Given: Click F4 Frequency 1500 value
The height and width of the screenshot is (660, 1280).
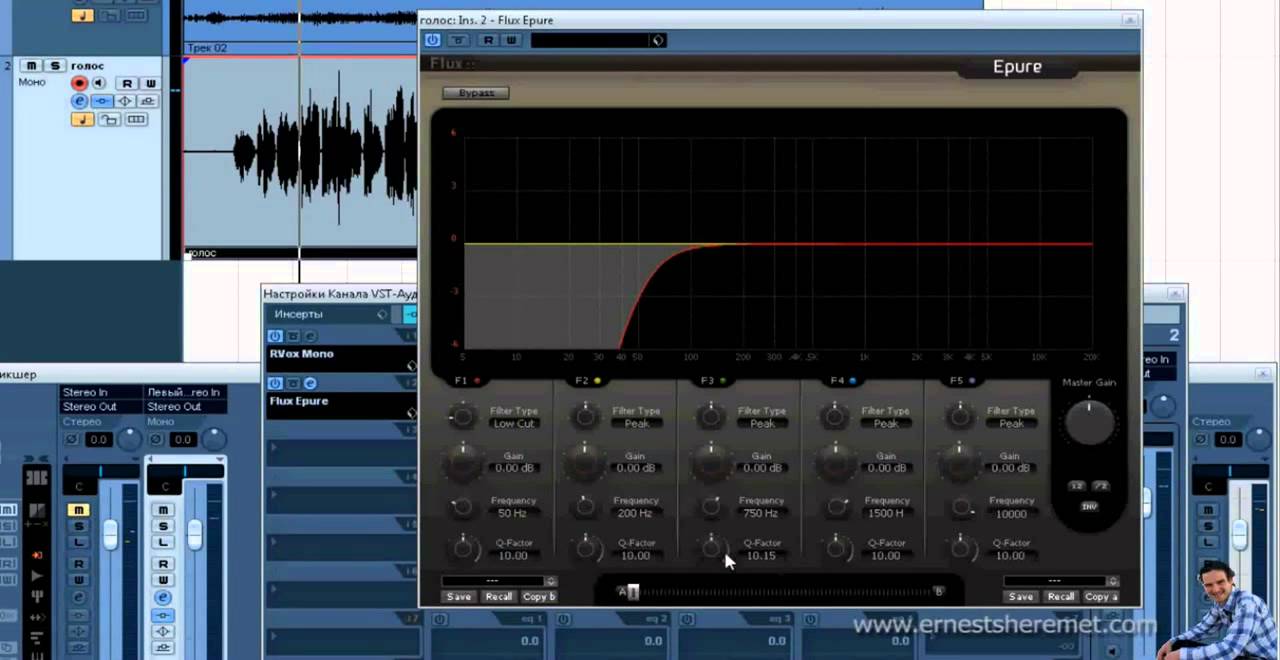Looking at the screenshot, I should point(886,514).
